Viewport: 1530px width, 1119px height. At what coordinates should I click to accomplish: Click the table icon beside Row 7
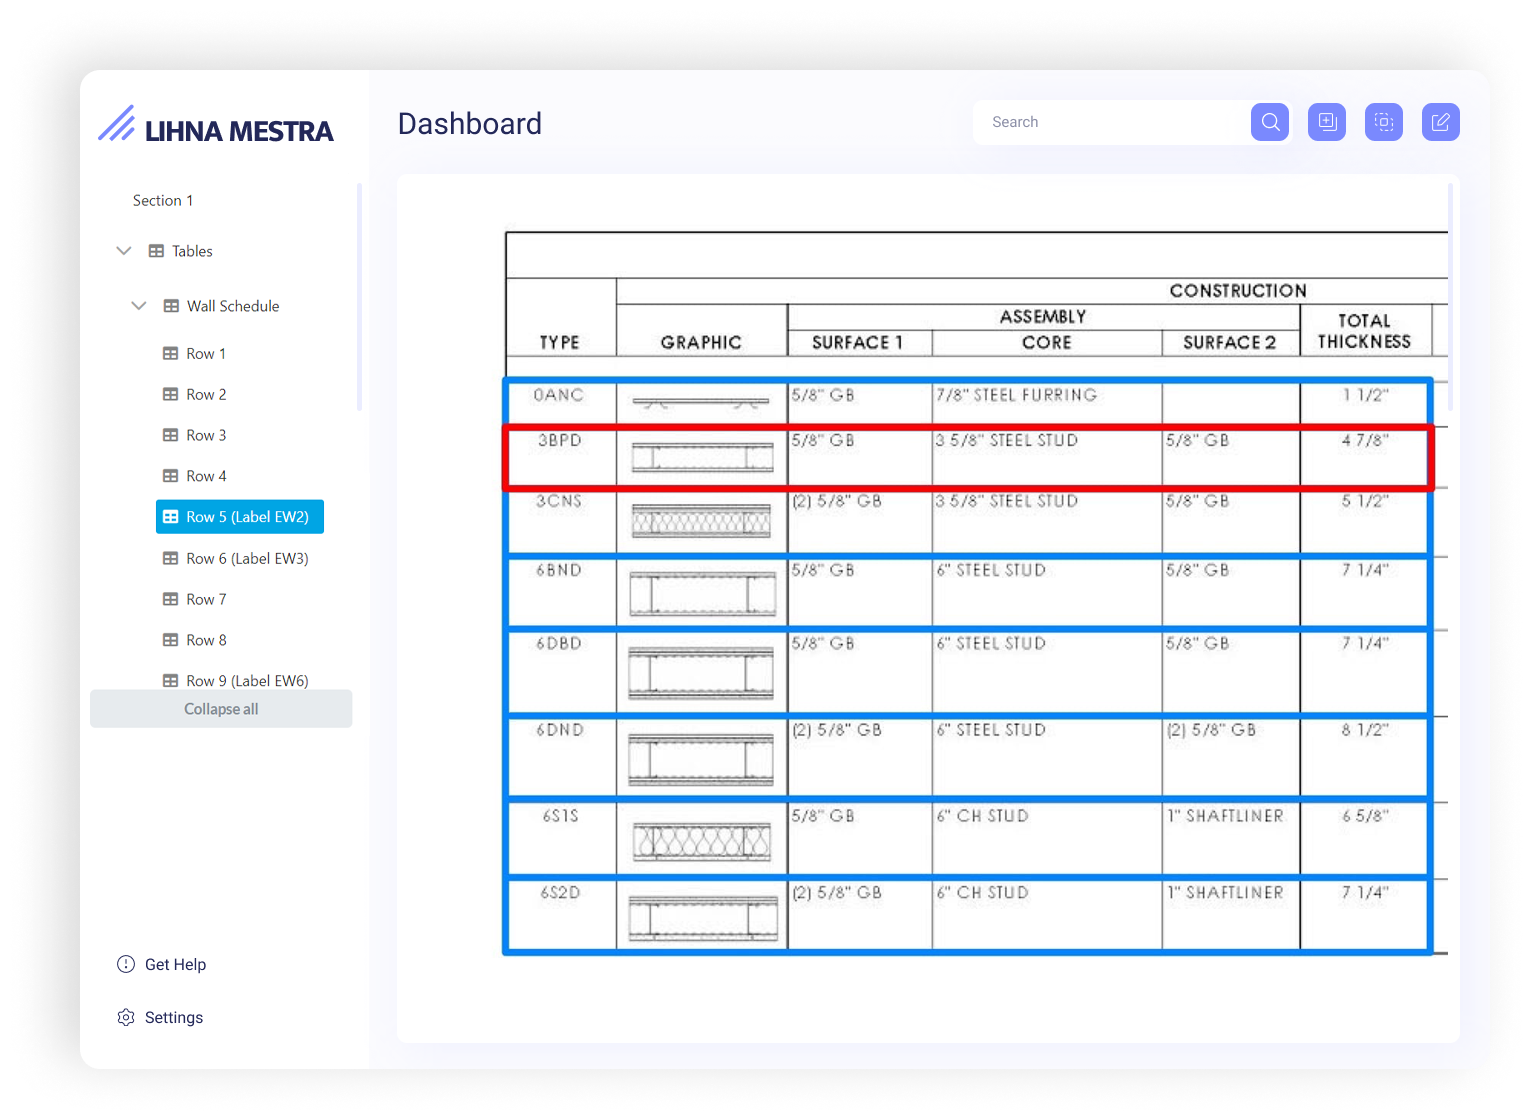(x=170, y=600)
